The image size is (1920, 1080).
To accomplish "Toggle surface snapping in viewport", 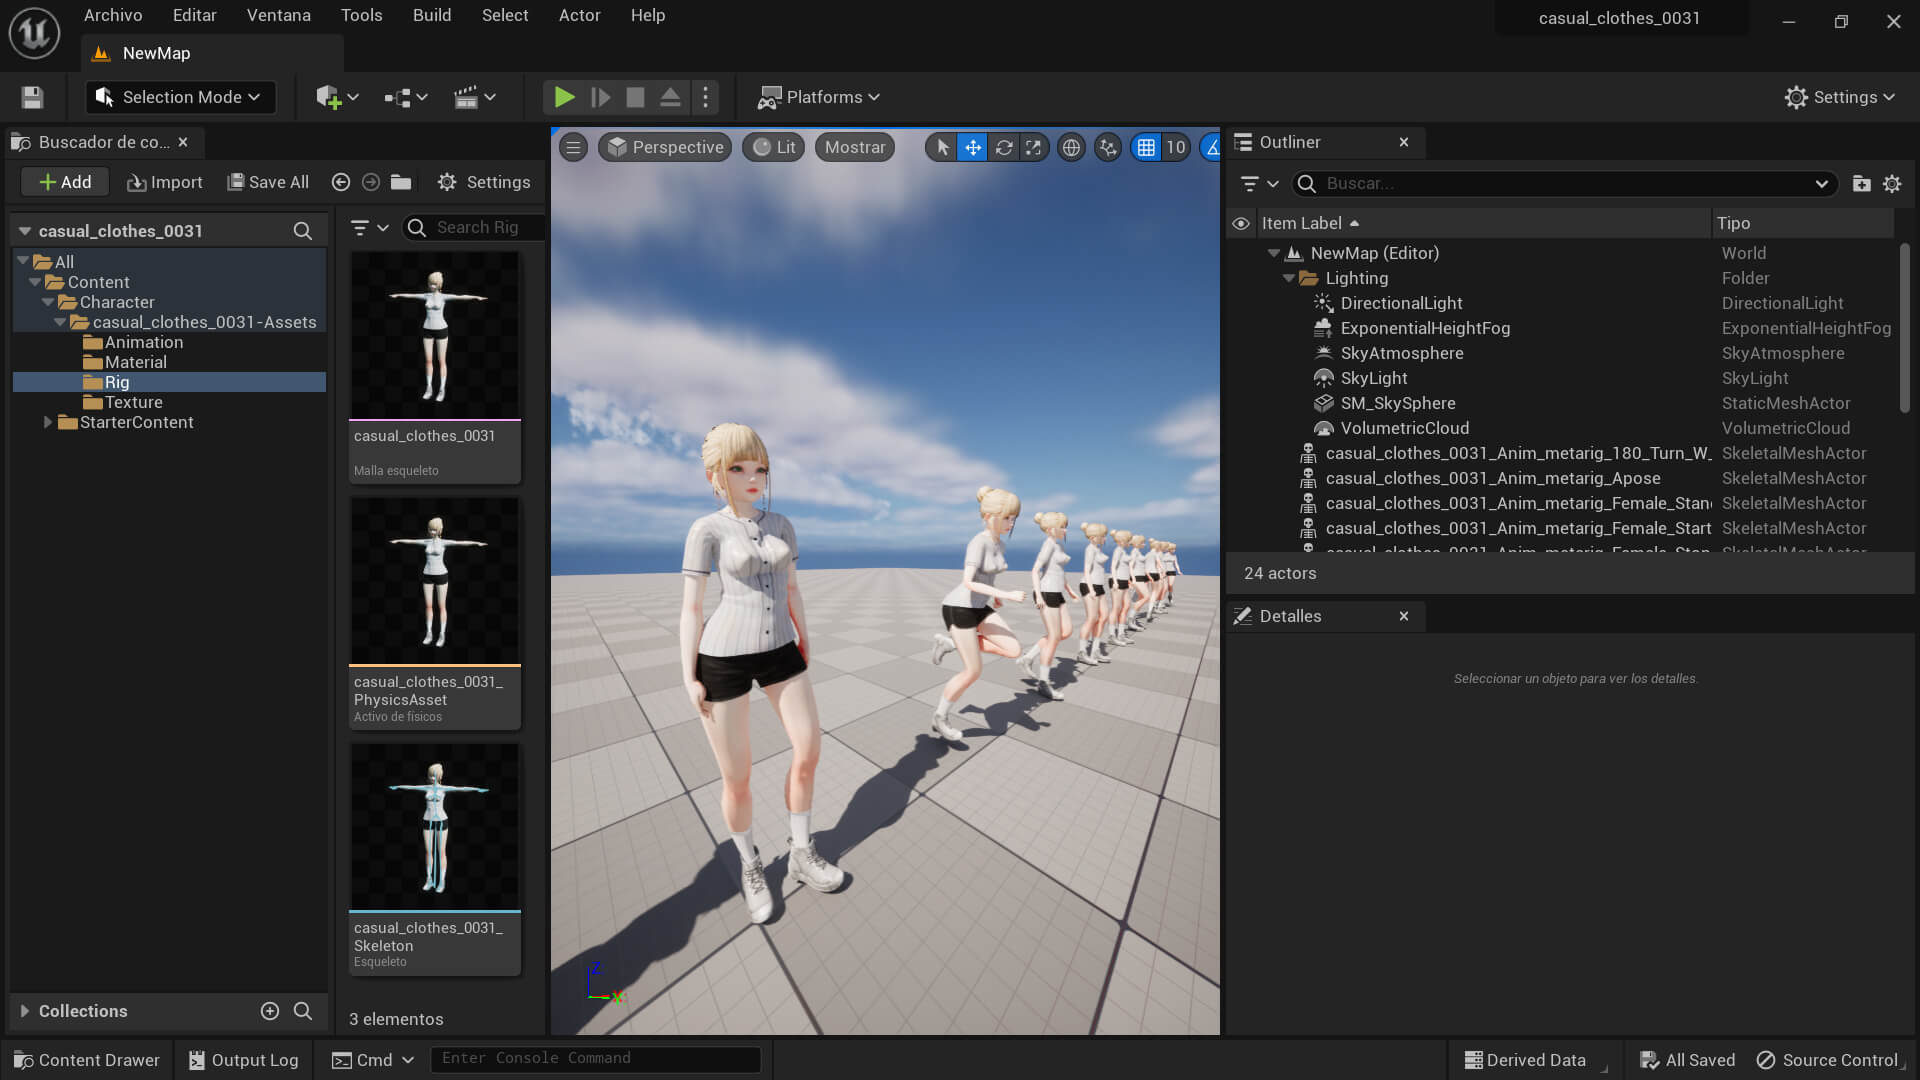I will coord(1108,148).
